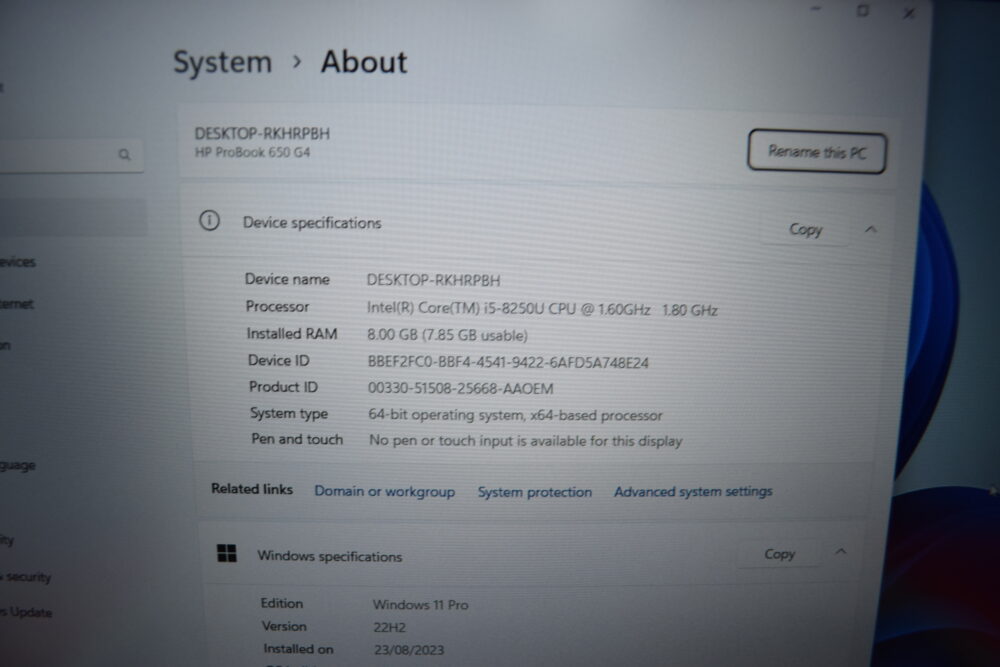Click the Pen and touch label
The image size is (1000, 667).
coord(297,439)
